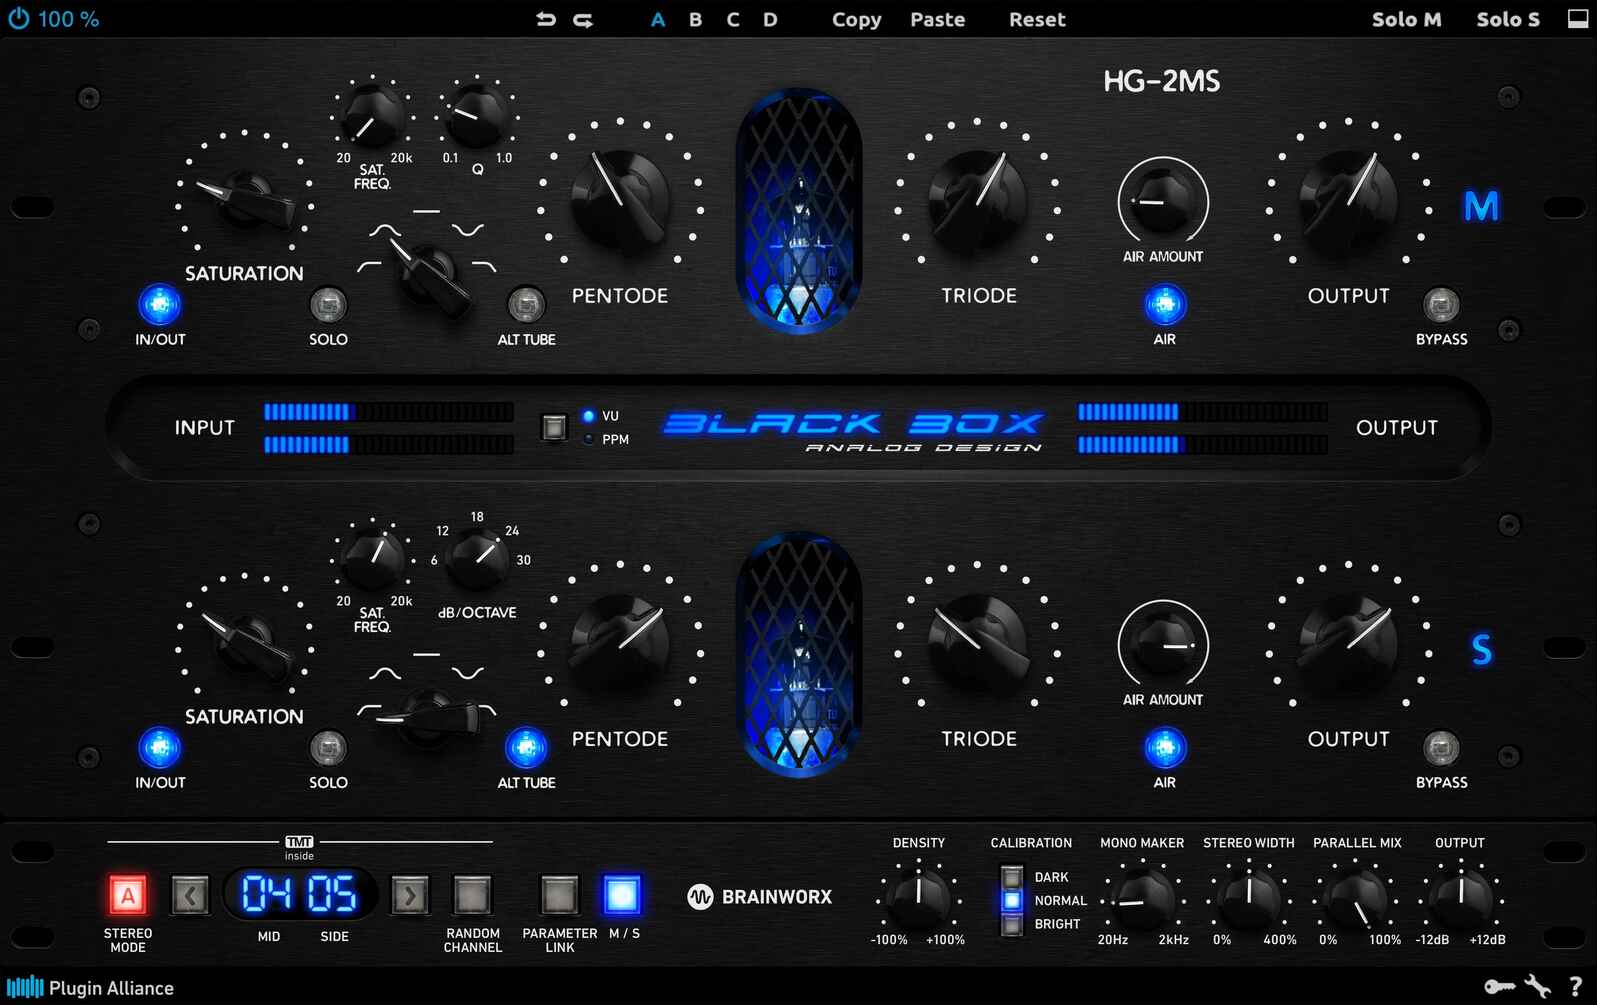
Task: Click the Mid channel SATURATION knob
Action: click(x=245, y=198)
